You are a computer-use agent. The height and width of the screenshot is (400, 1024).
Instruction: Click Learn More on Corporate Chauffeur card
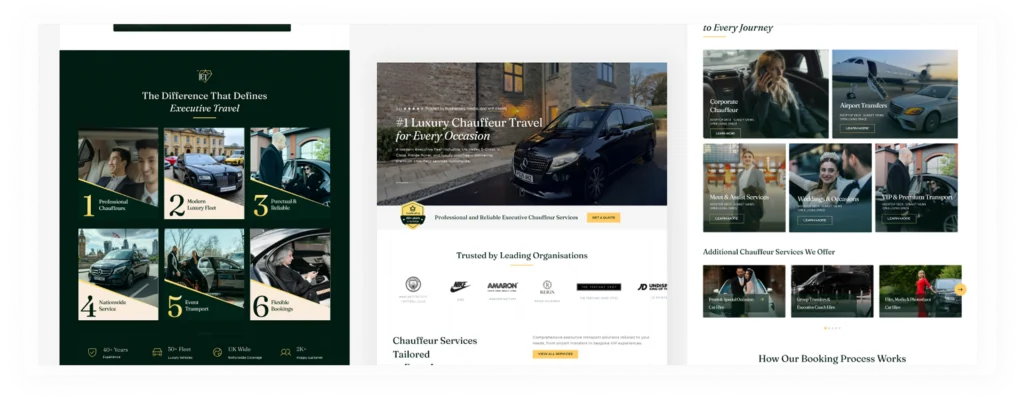click(725, 131)
